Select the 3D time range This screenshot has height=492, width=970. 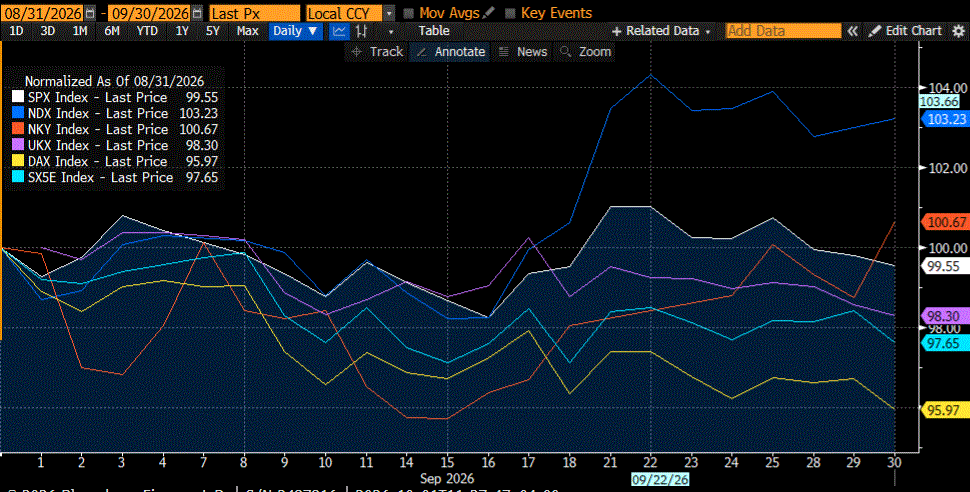48,31
